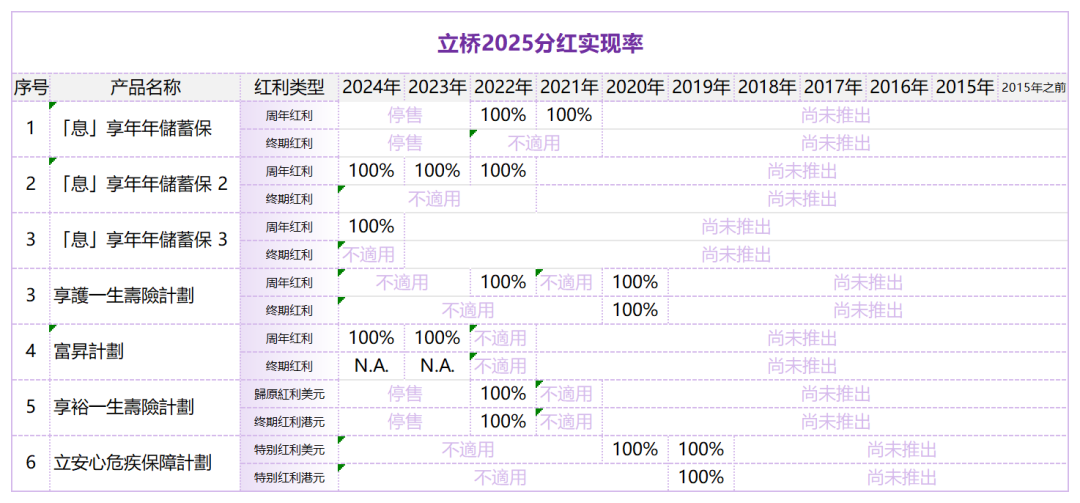
Task: Select product name 享護一生壽險計劃
Action: pyautogui.click(x=145, y=296)
